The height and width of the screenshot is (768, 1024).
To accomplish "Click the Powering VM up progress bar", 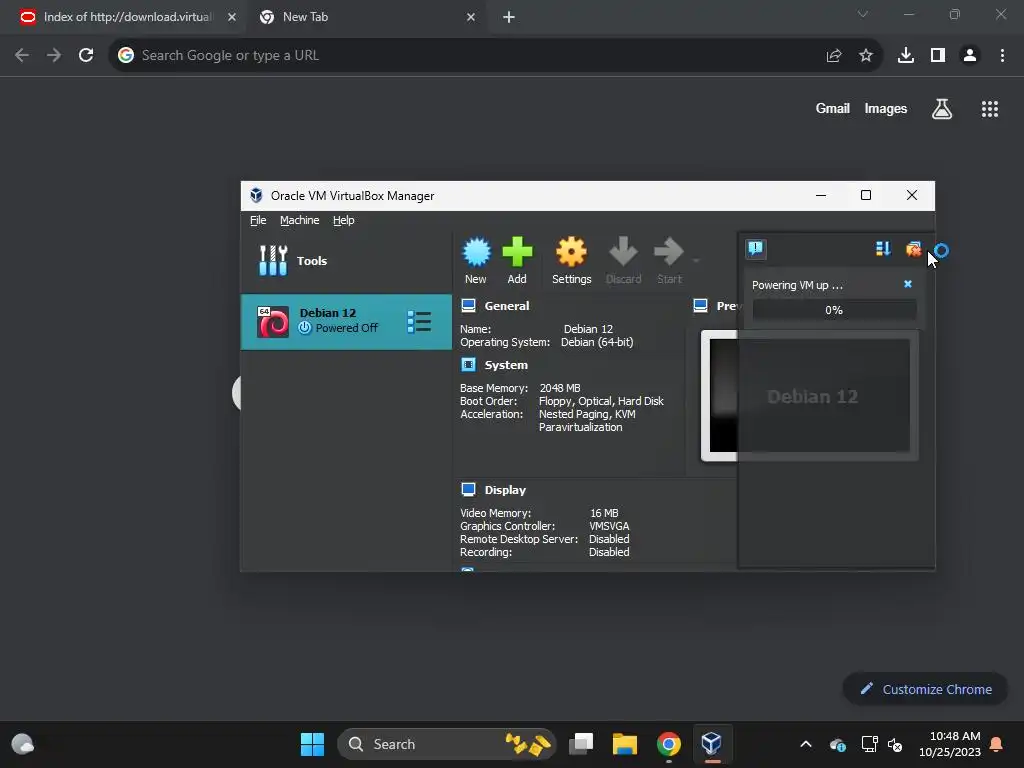I will 834,310.
